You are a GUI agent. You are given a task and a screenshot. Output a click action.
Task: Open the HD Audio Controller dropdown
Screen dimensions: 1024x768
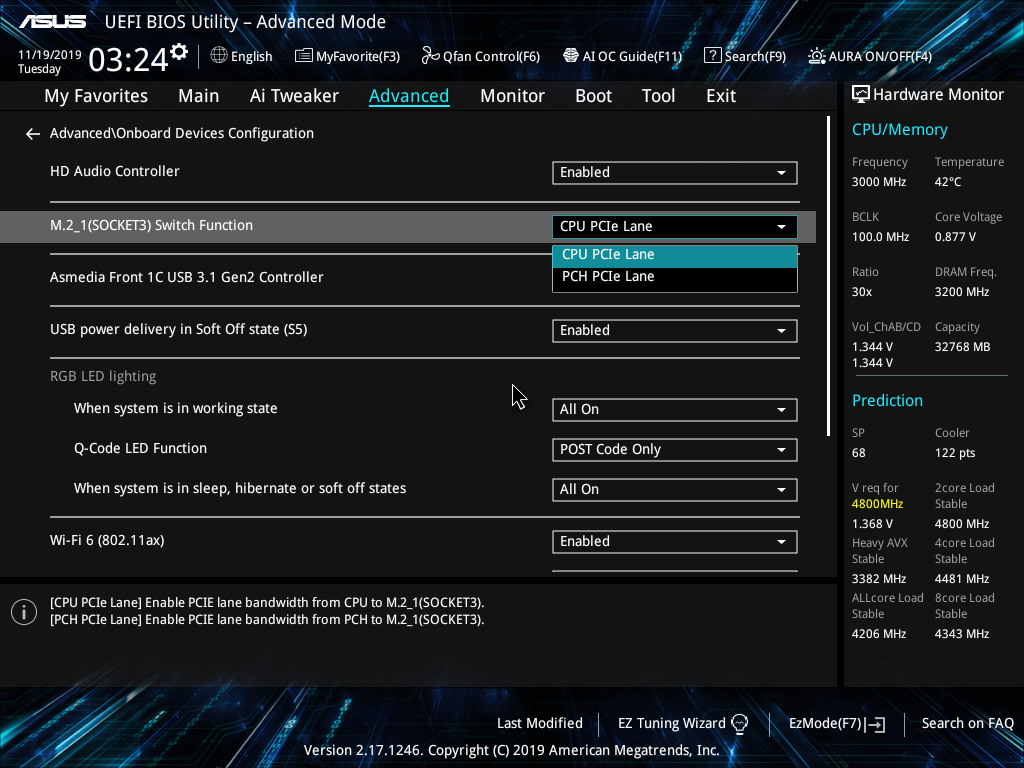[675, 172]
